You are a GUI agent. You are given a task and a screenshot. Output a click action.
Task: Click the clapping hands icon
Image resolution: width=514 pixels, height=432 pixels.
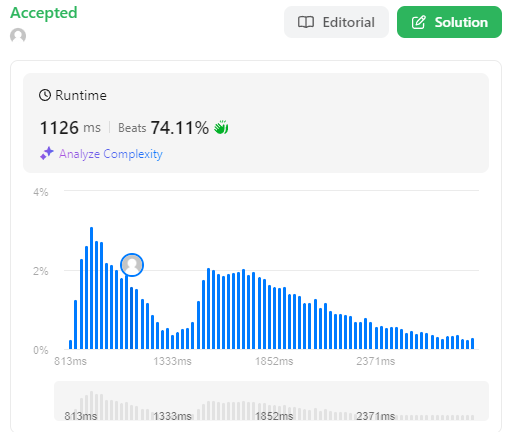click(221, 127)
